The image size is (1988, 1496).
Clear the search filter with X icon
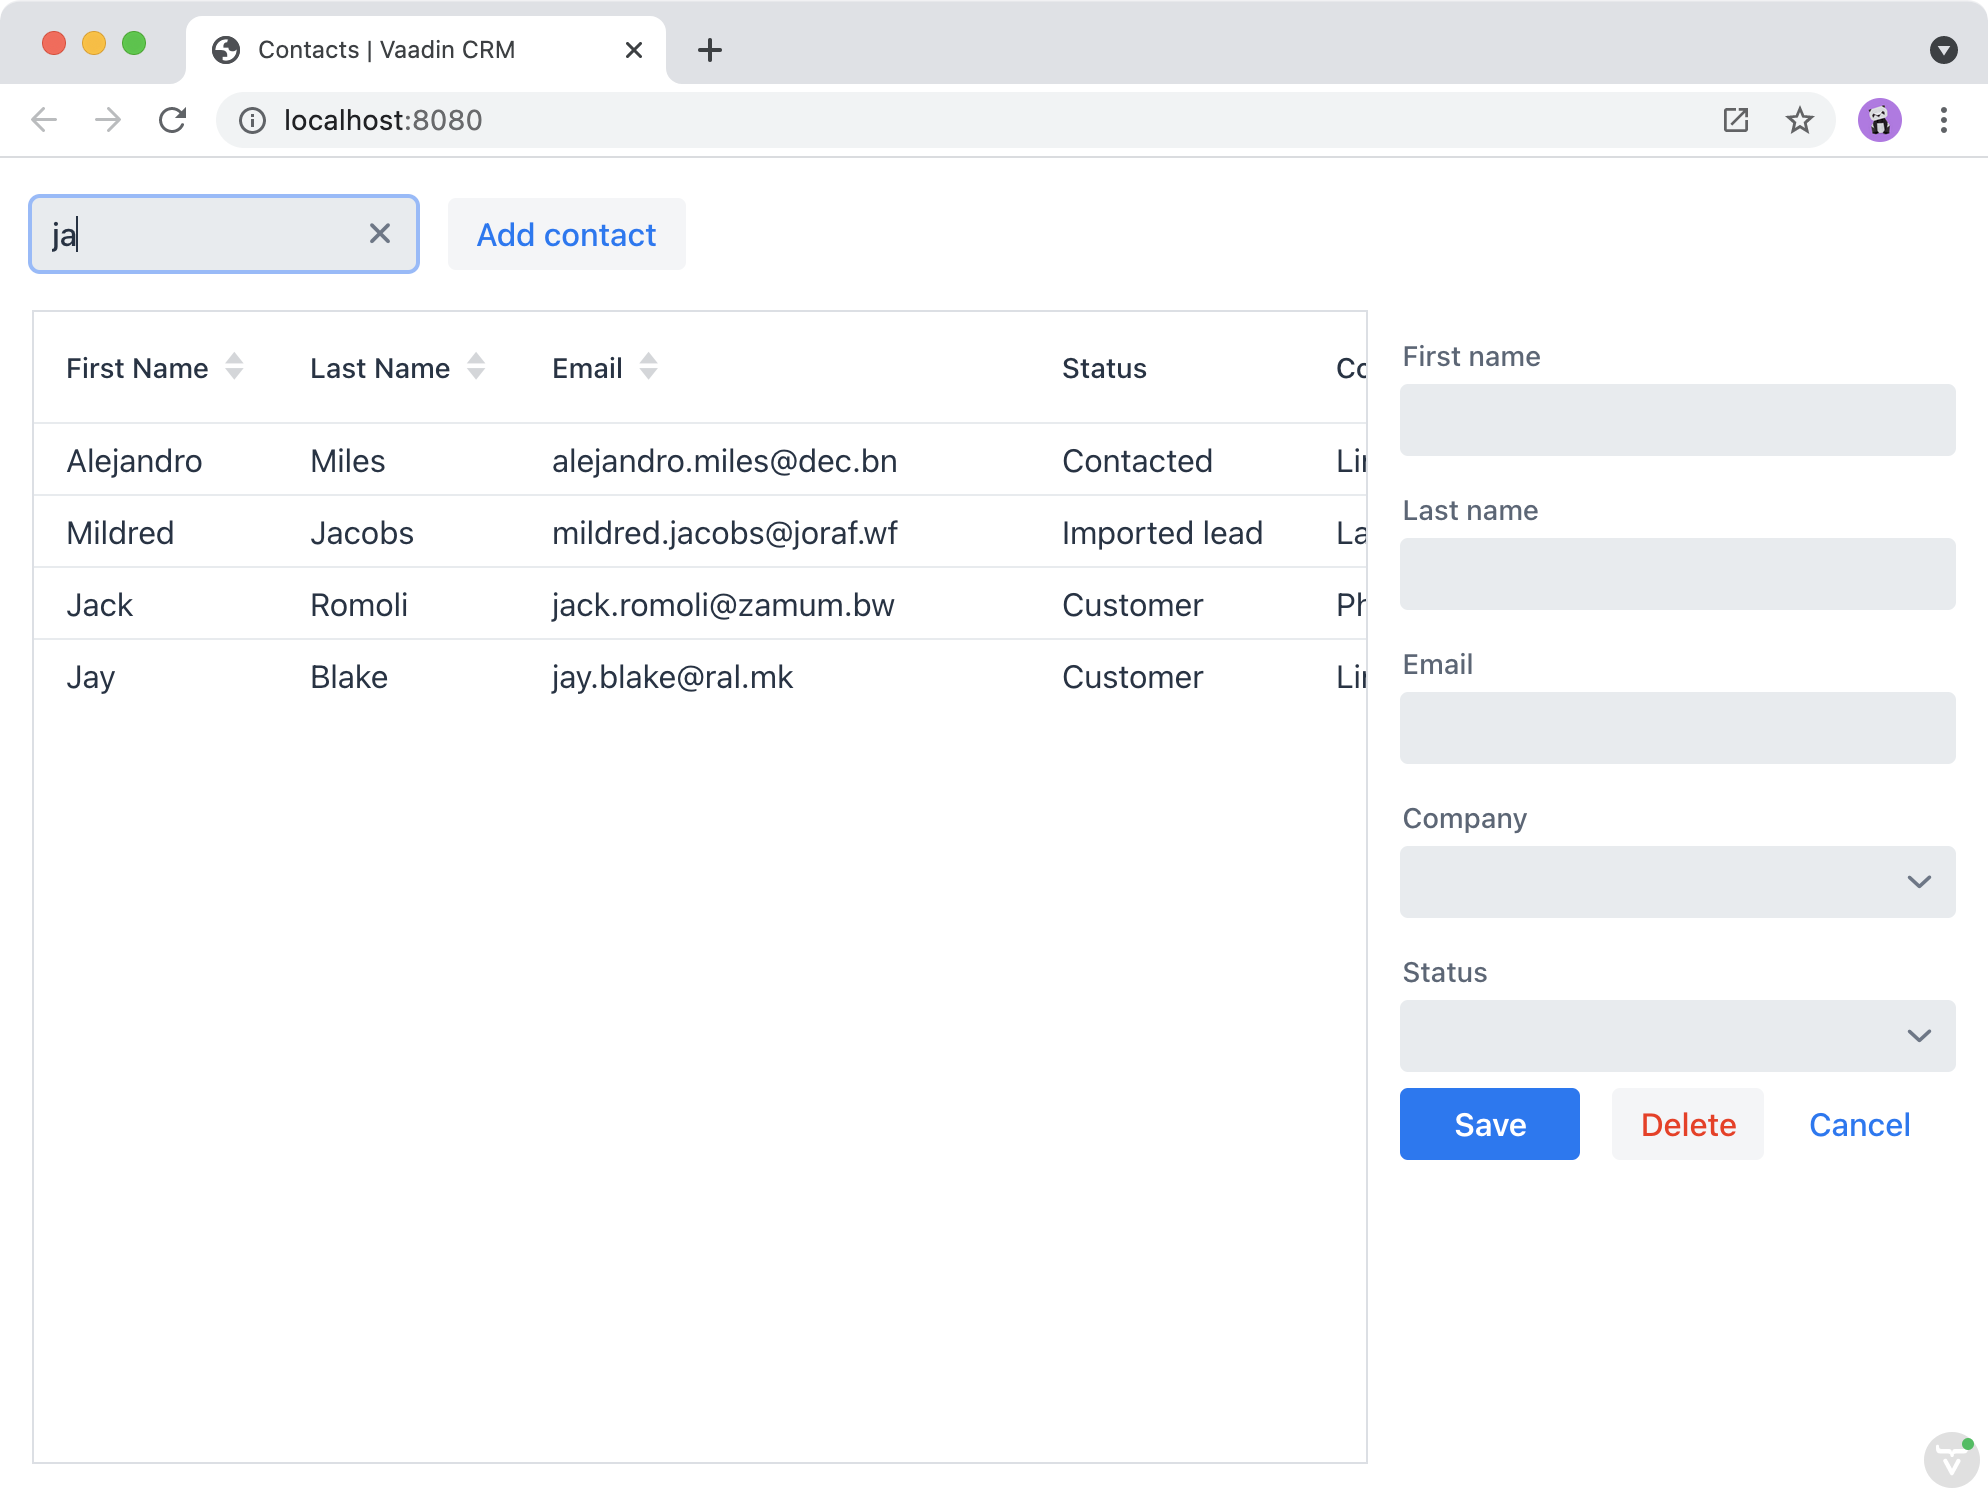pos(379,234)
